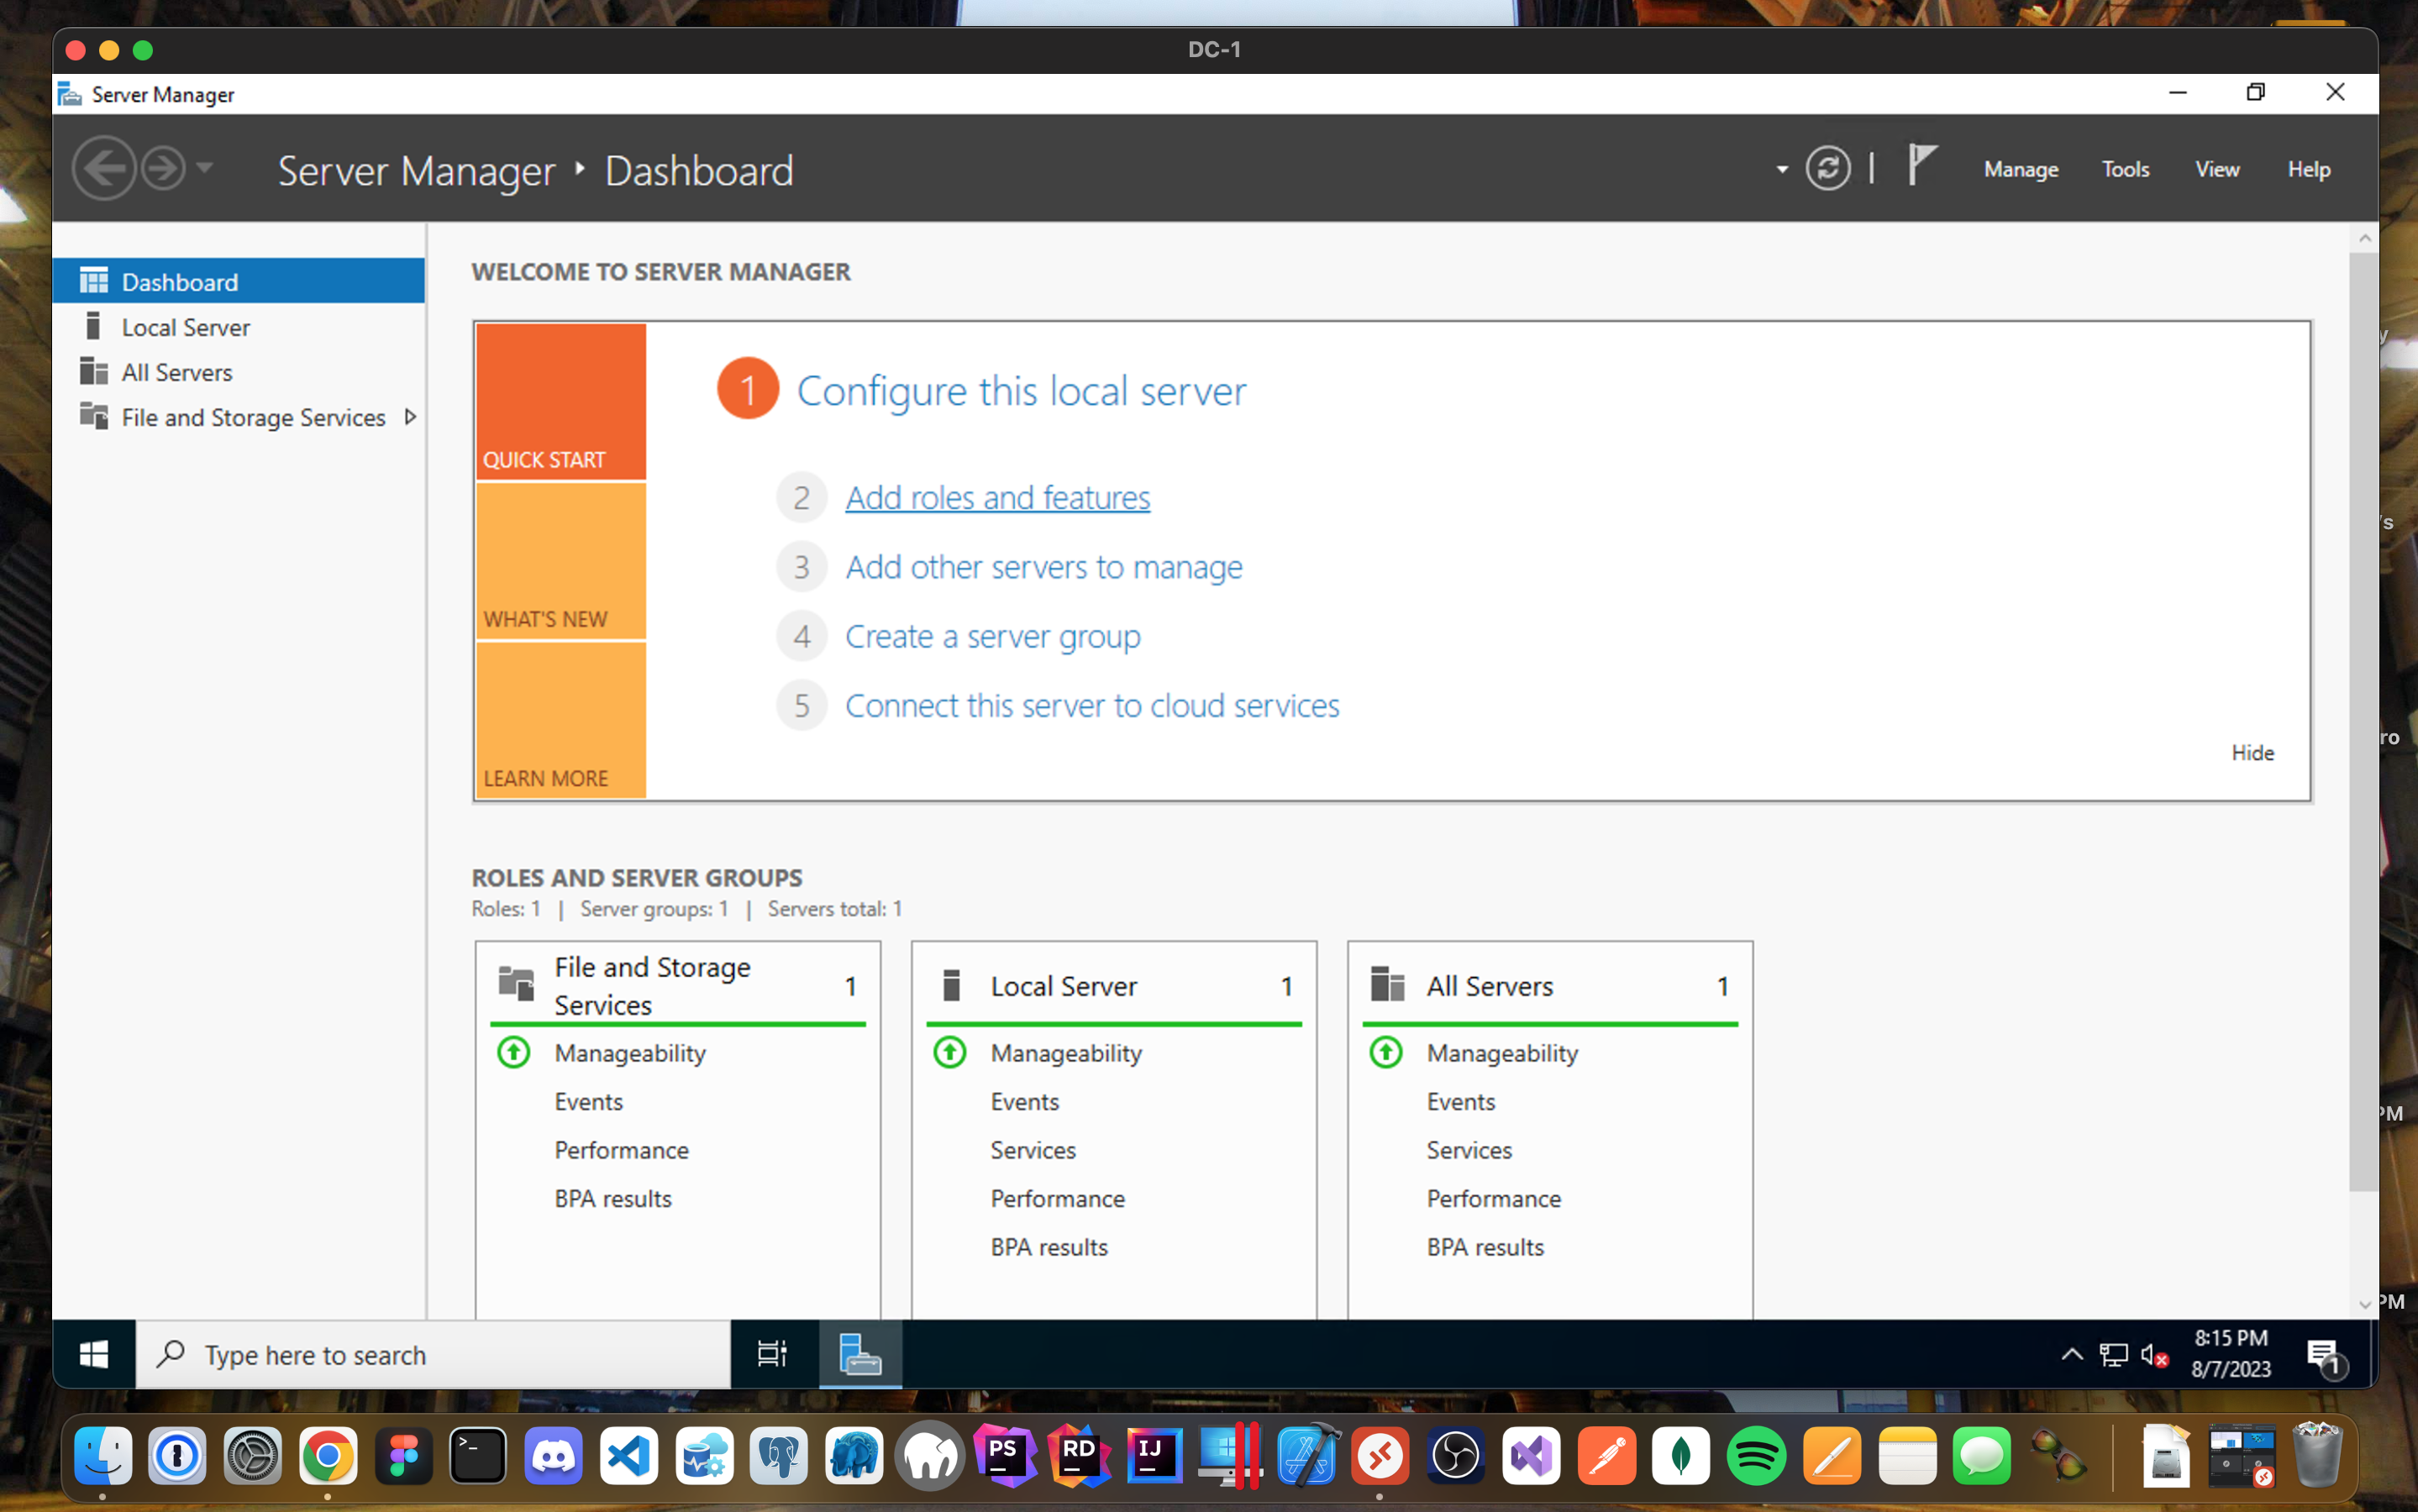Hide the welcome tile
The image size is (2418, 1512).
tap(2252, 752)
